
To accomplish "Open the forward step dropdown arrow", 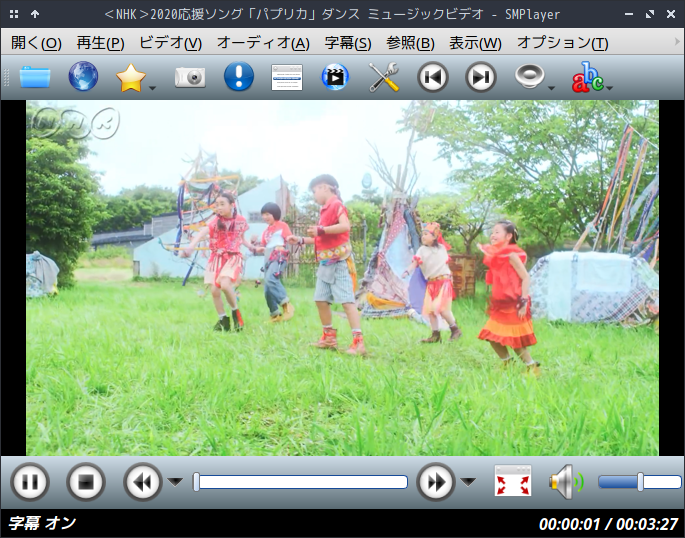I will pyautogui.click(x=468, y=482).
